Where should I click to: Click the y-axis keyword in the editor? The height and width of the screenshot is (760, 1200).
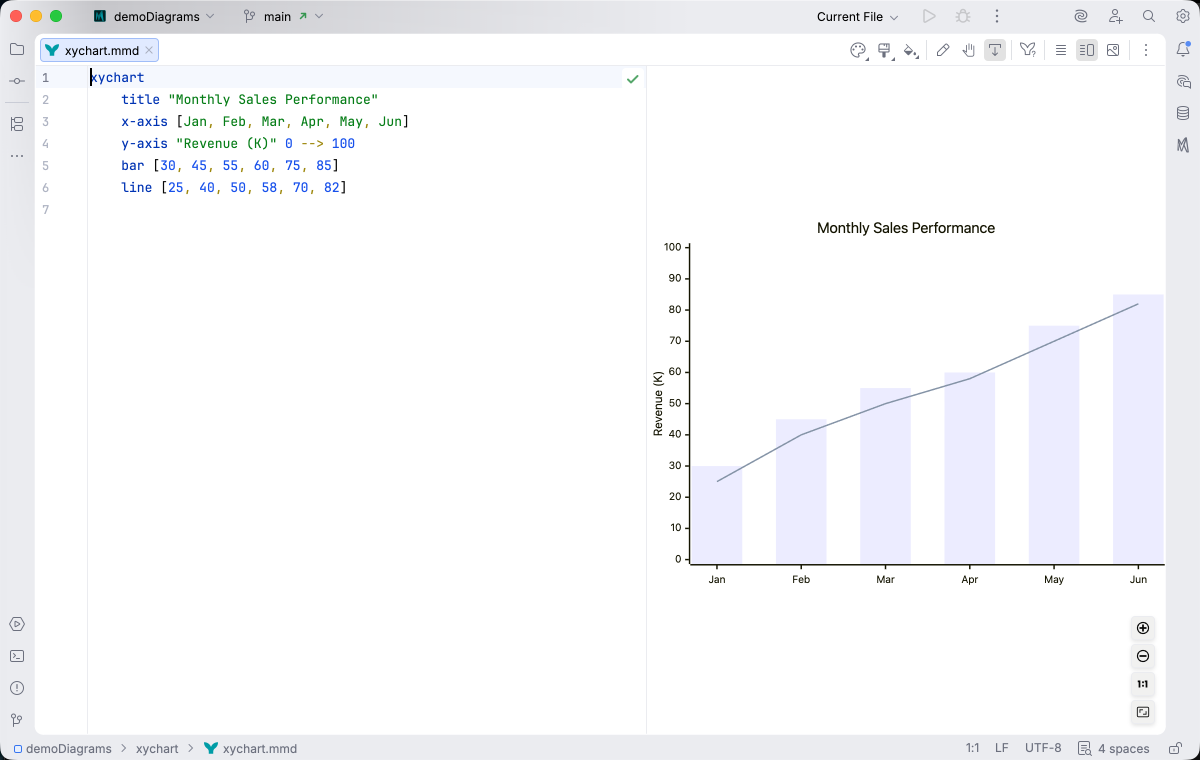point(144,143)
